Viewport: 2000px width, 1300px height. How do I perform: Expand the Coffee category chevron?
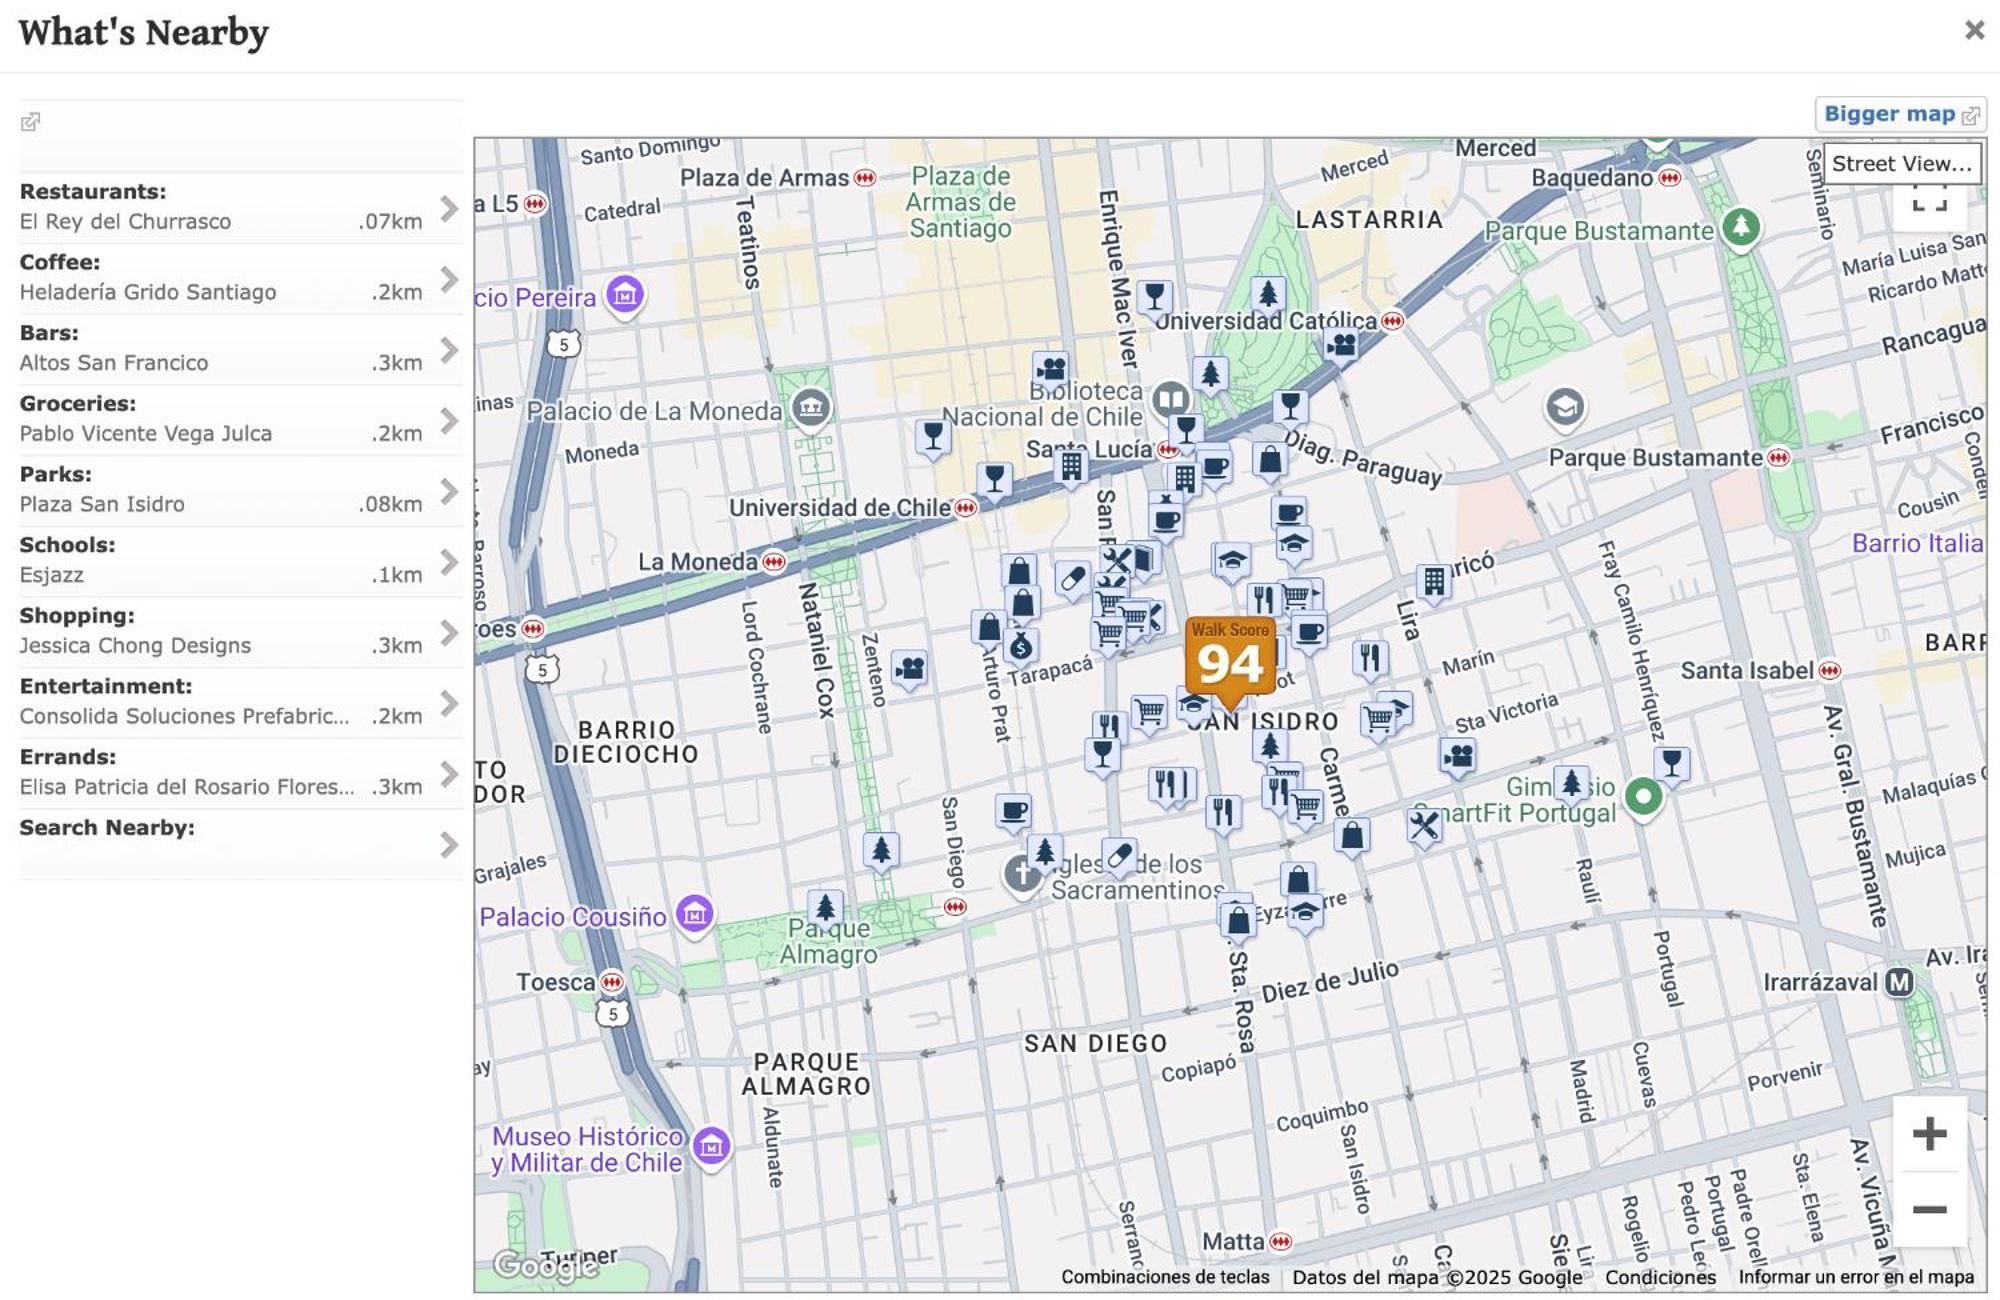click(449, 279)
